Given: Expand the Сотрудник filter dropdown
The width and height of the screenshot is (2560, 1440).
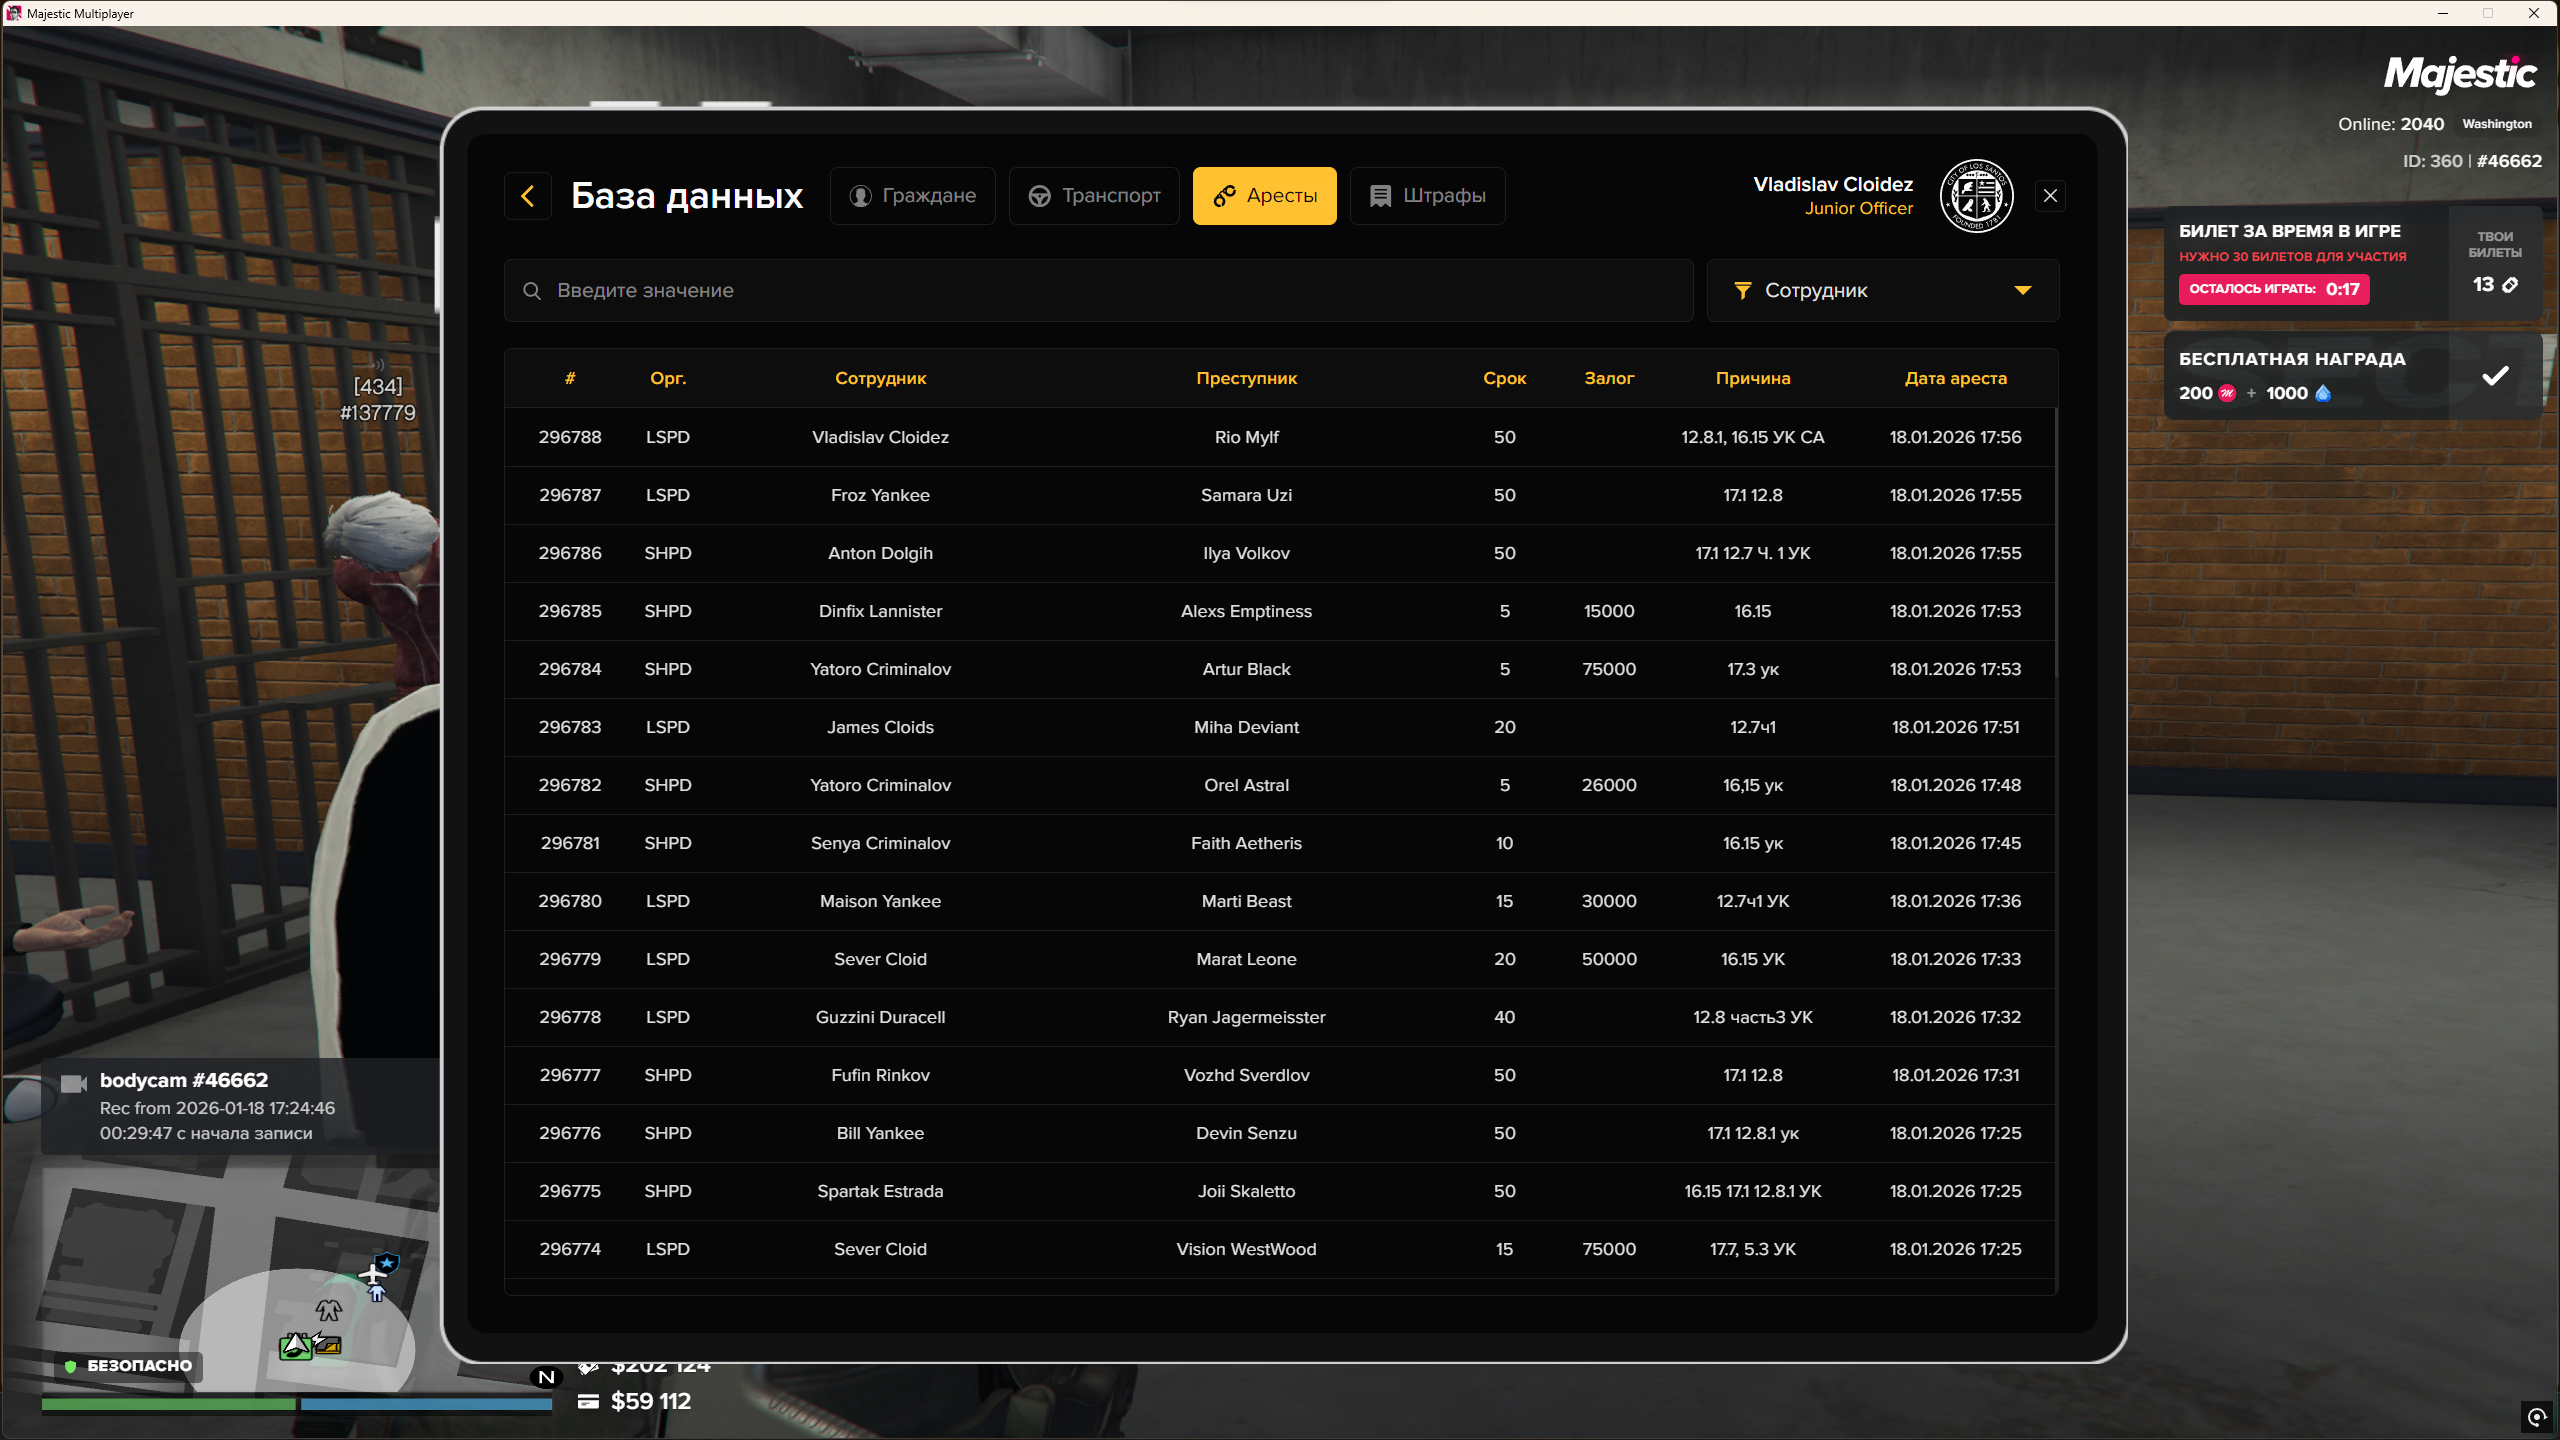Looking at the screenshot, I should [1880, 291].
